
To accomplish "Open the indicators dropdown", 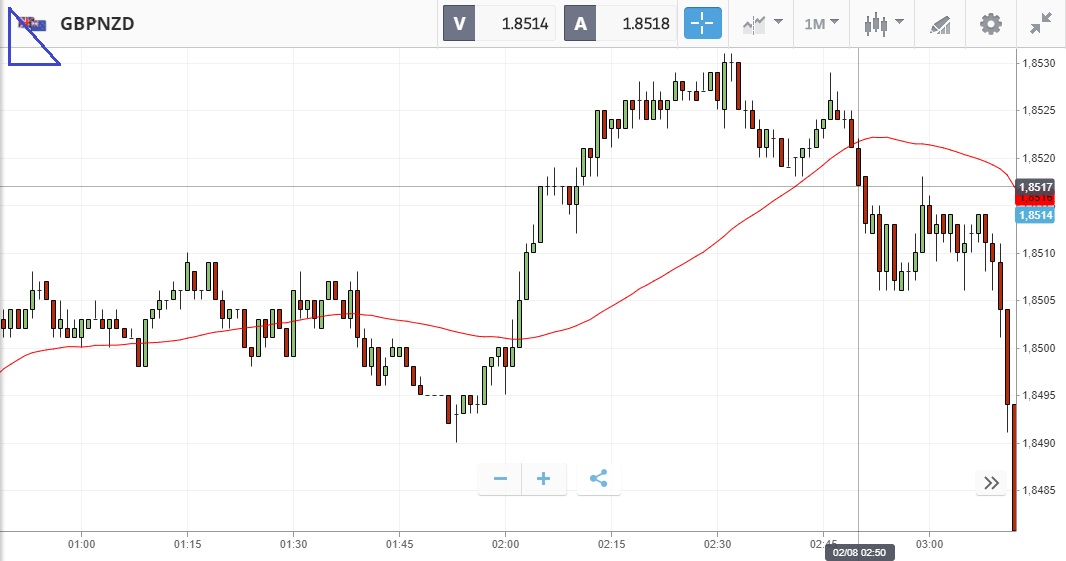I will [x=762, y=23].
